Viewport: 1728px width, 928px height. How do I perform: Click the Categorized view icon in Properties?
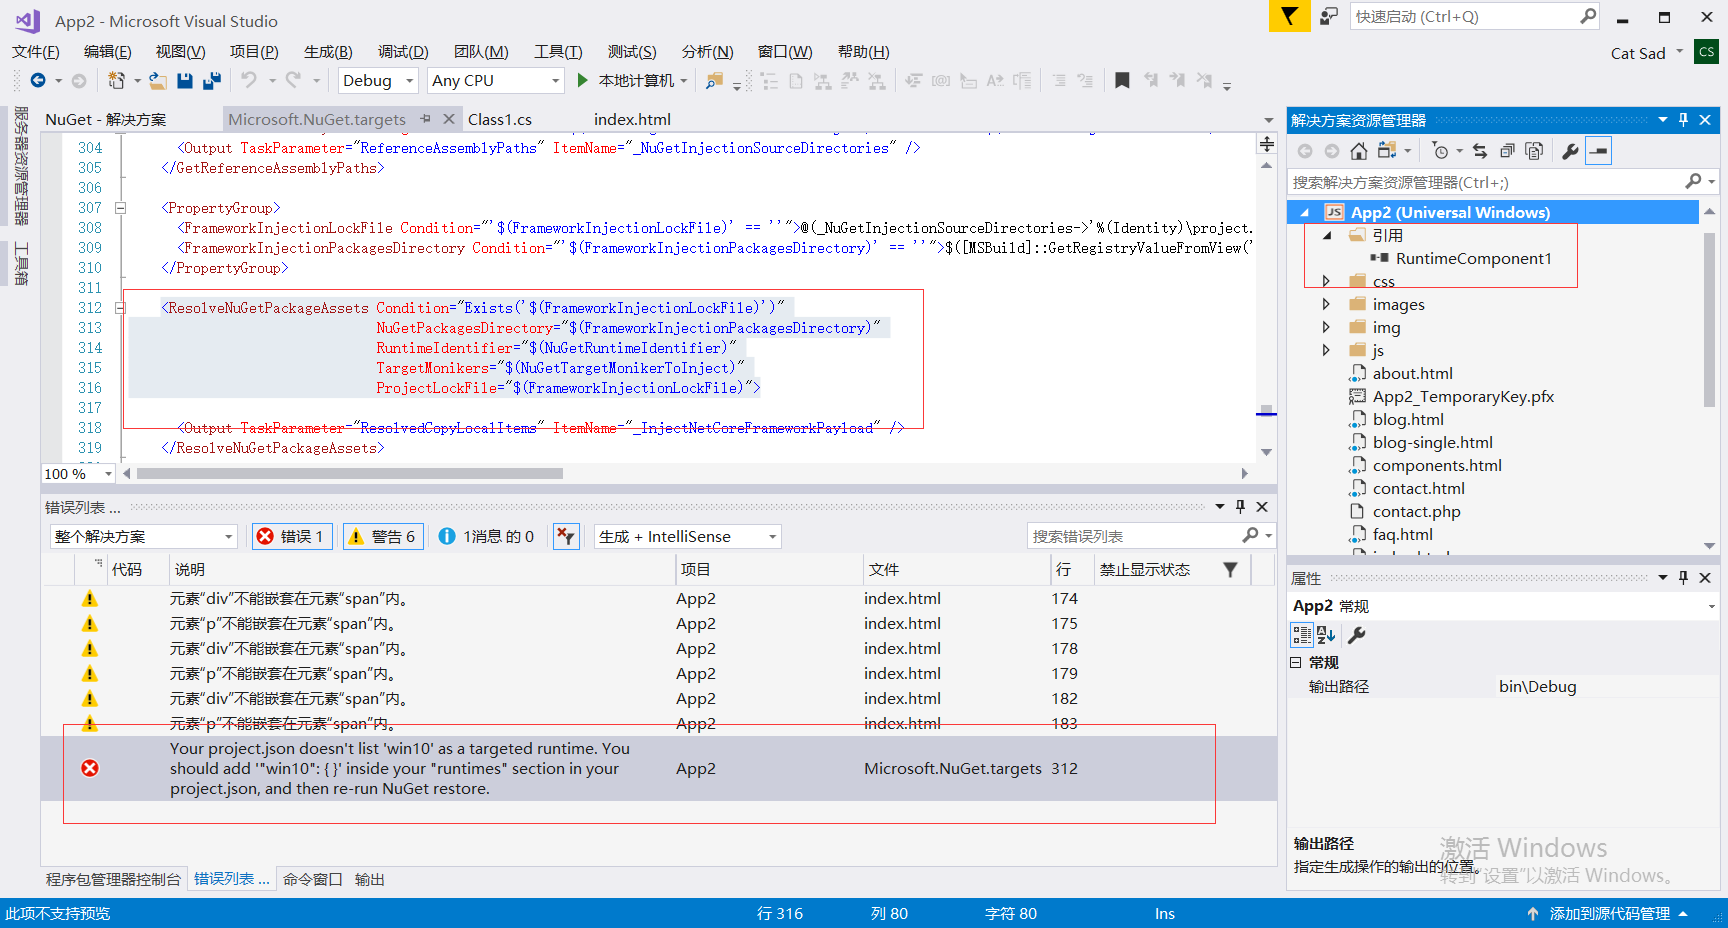tap(1302, 635)
